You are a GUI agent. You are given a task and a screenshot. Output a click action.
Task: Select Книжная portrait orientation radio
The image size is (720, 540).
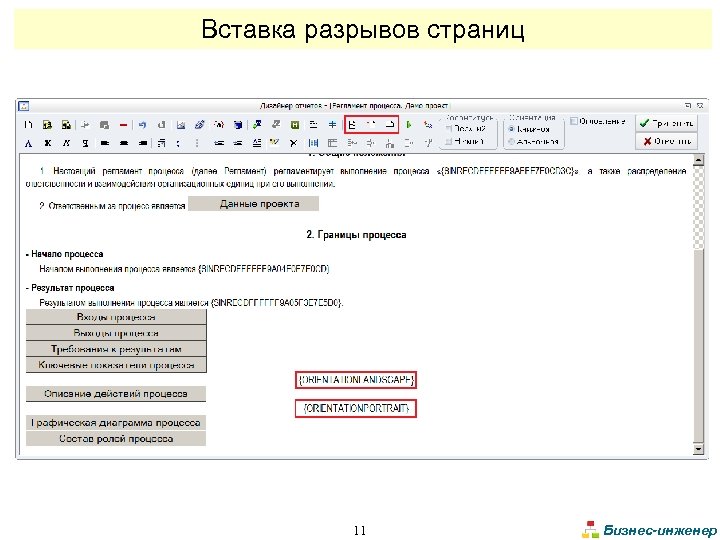(x=511, y=129)
